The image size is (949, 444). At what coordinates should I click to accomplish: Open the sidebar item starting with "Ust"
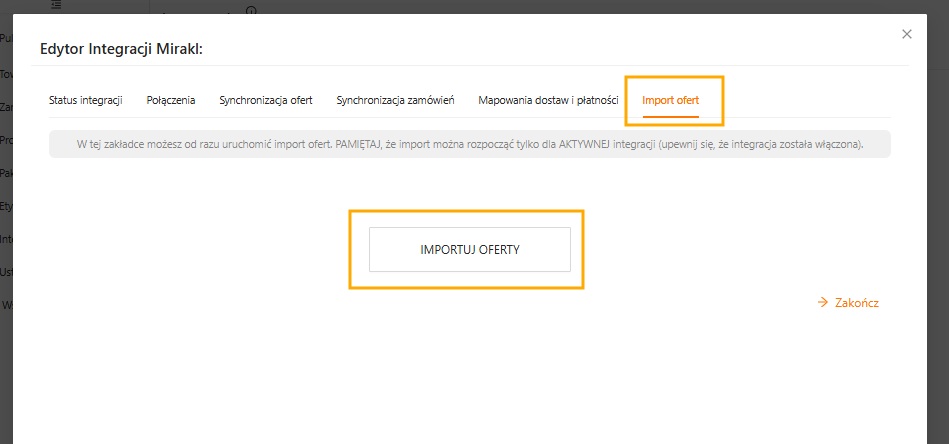point(6,272)
